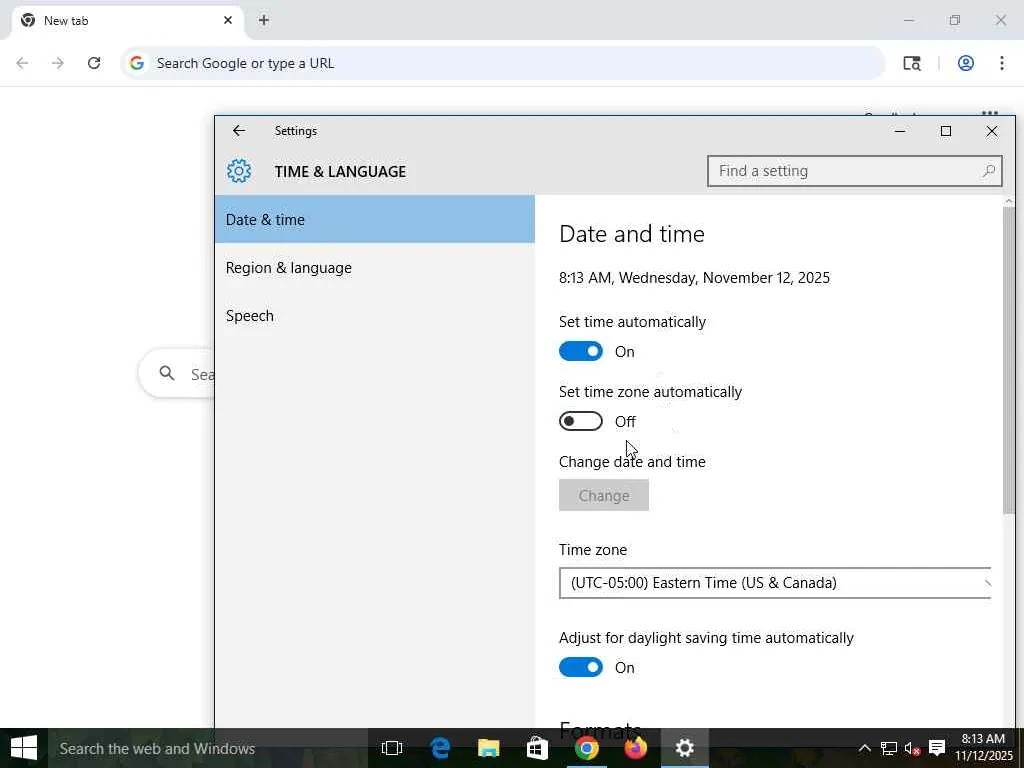The image size is (1024, 768).
Task: Click the magnifier in Google's page search box
Action: click(x=167, y=373)
